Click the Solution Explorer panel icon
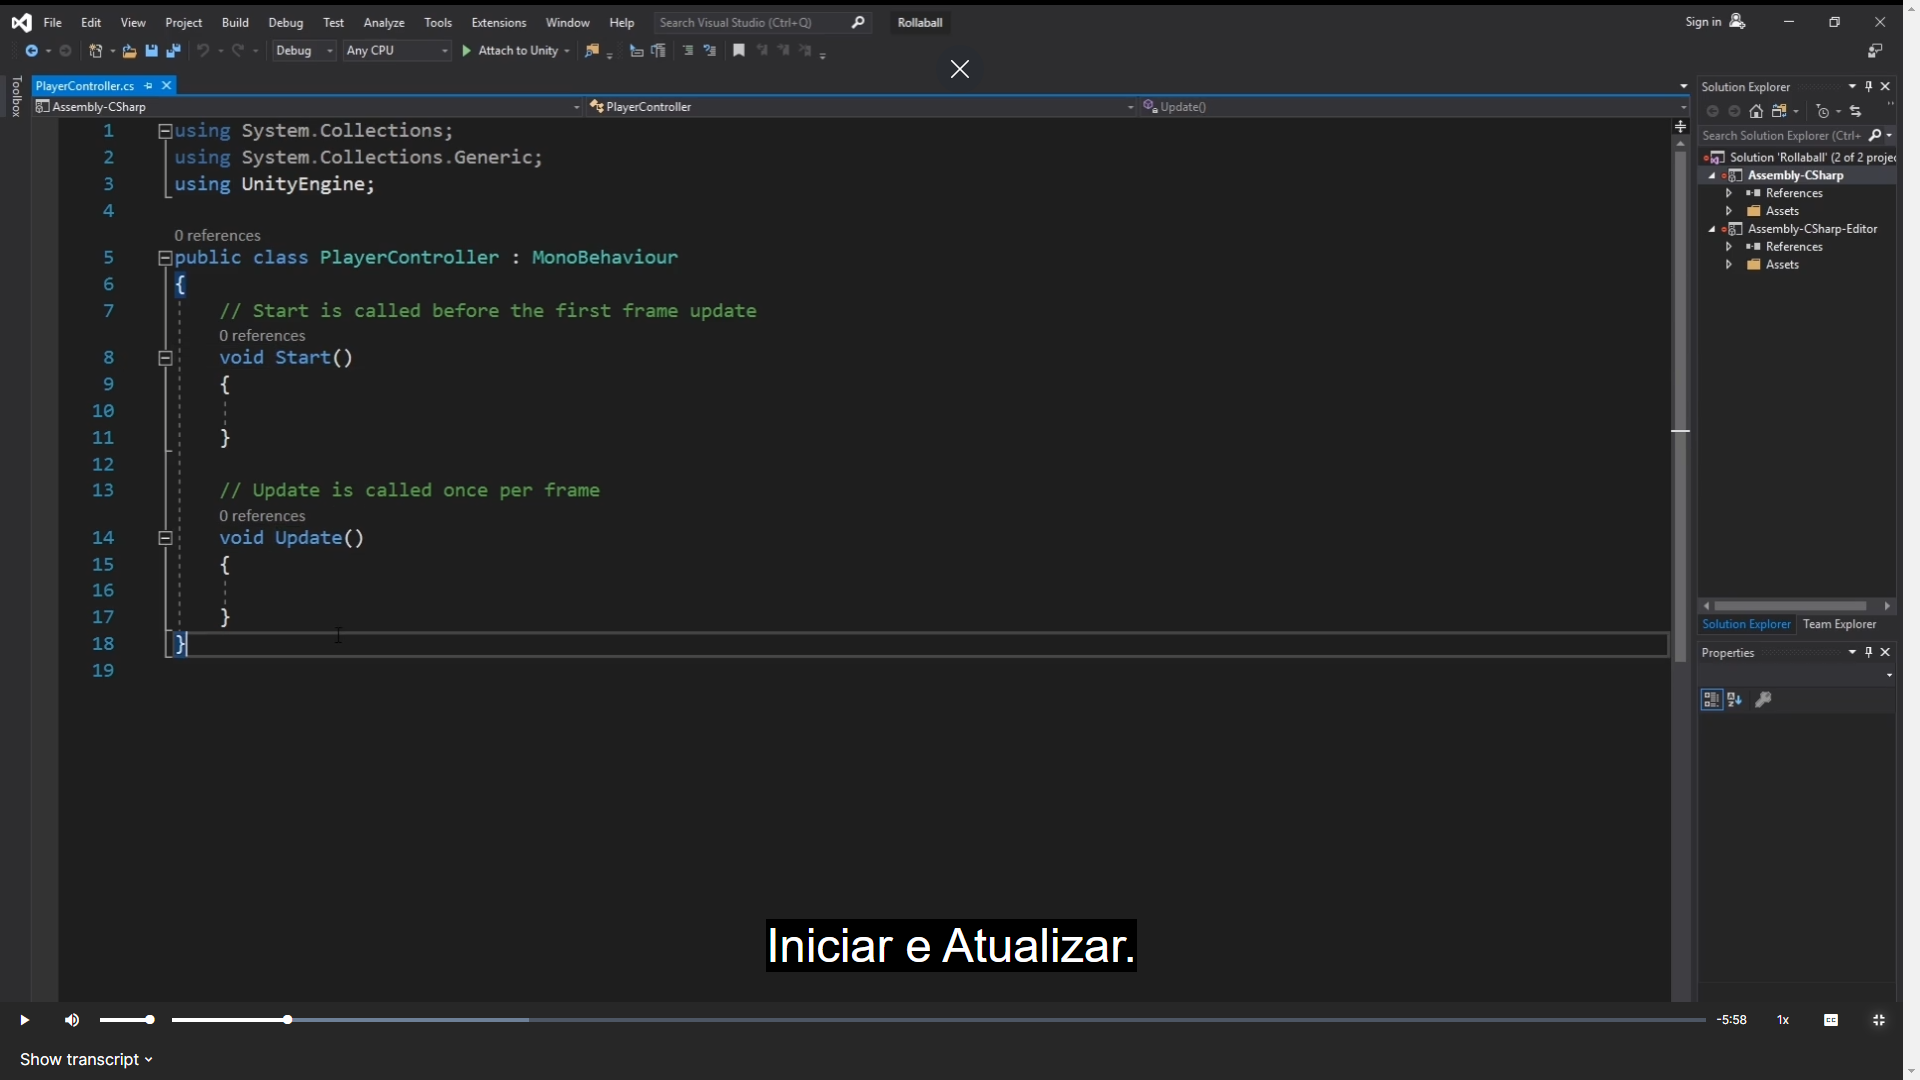Screen dimensions: 1920x1080 point(1743,622)
